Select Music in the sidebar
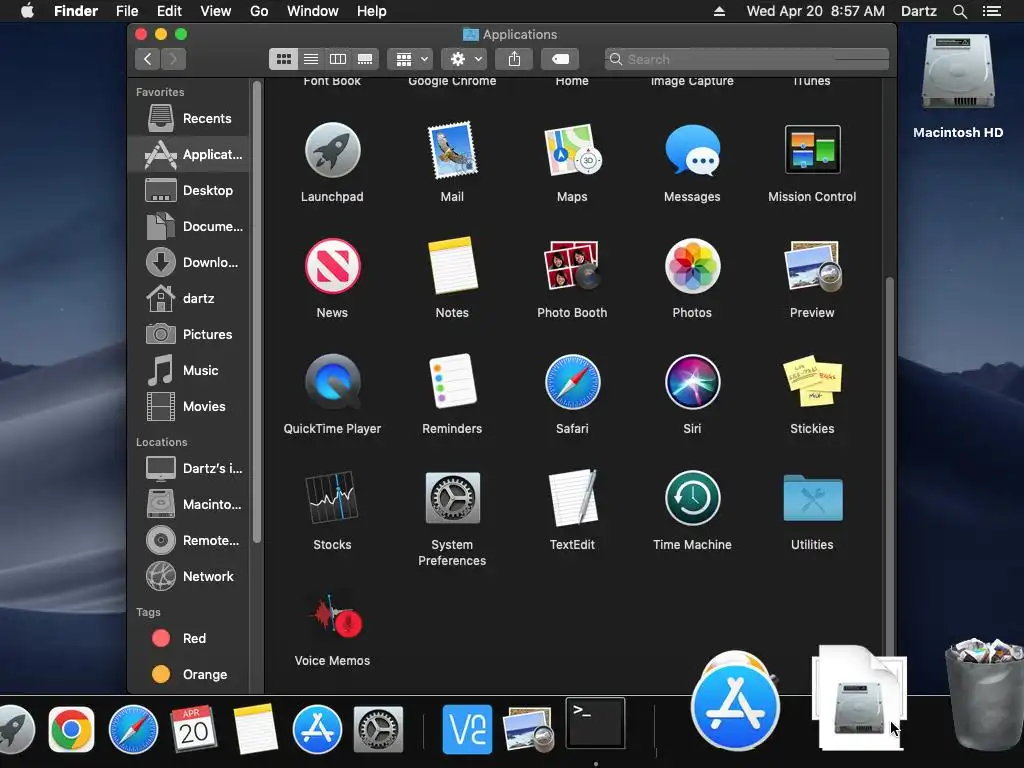This screenshot has height=768, width=1024. (189, 370)
